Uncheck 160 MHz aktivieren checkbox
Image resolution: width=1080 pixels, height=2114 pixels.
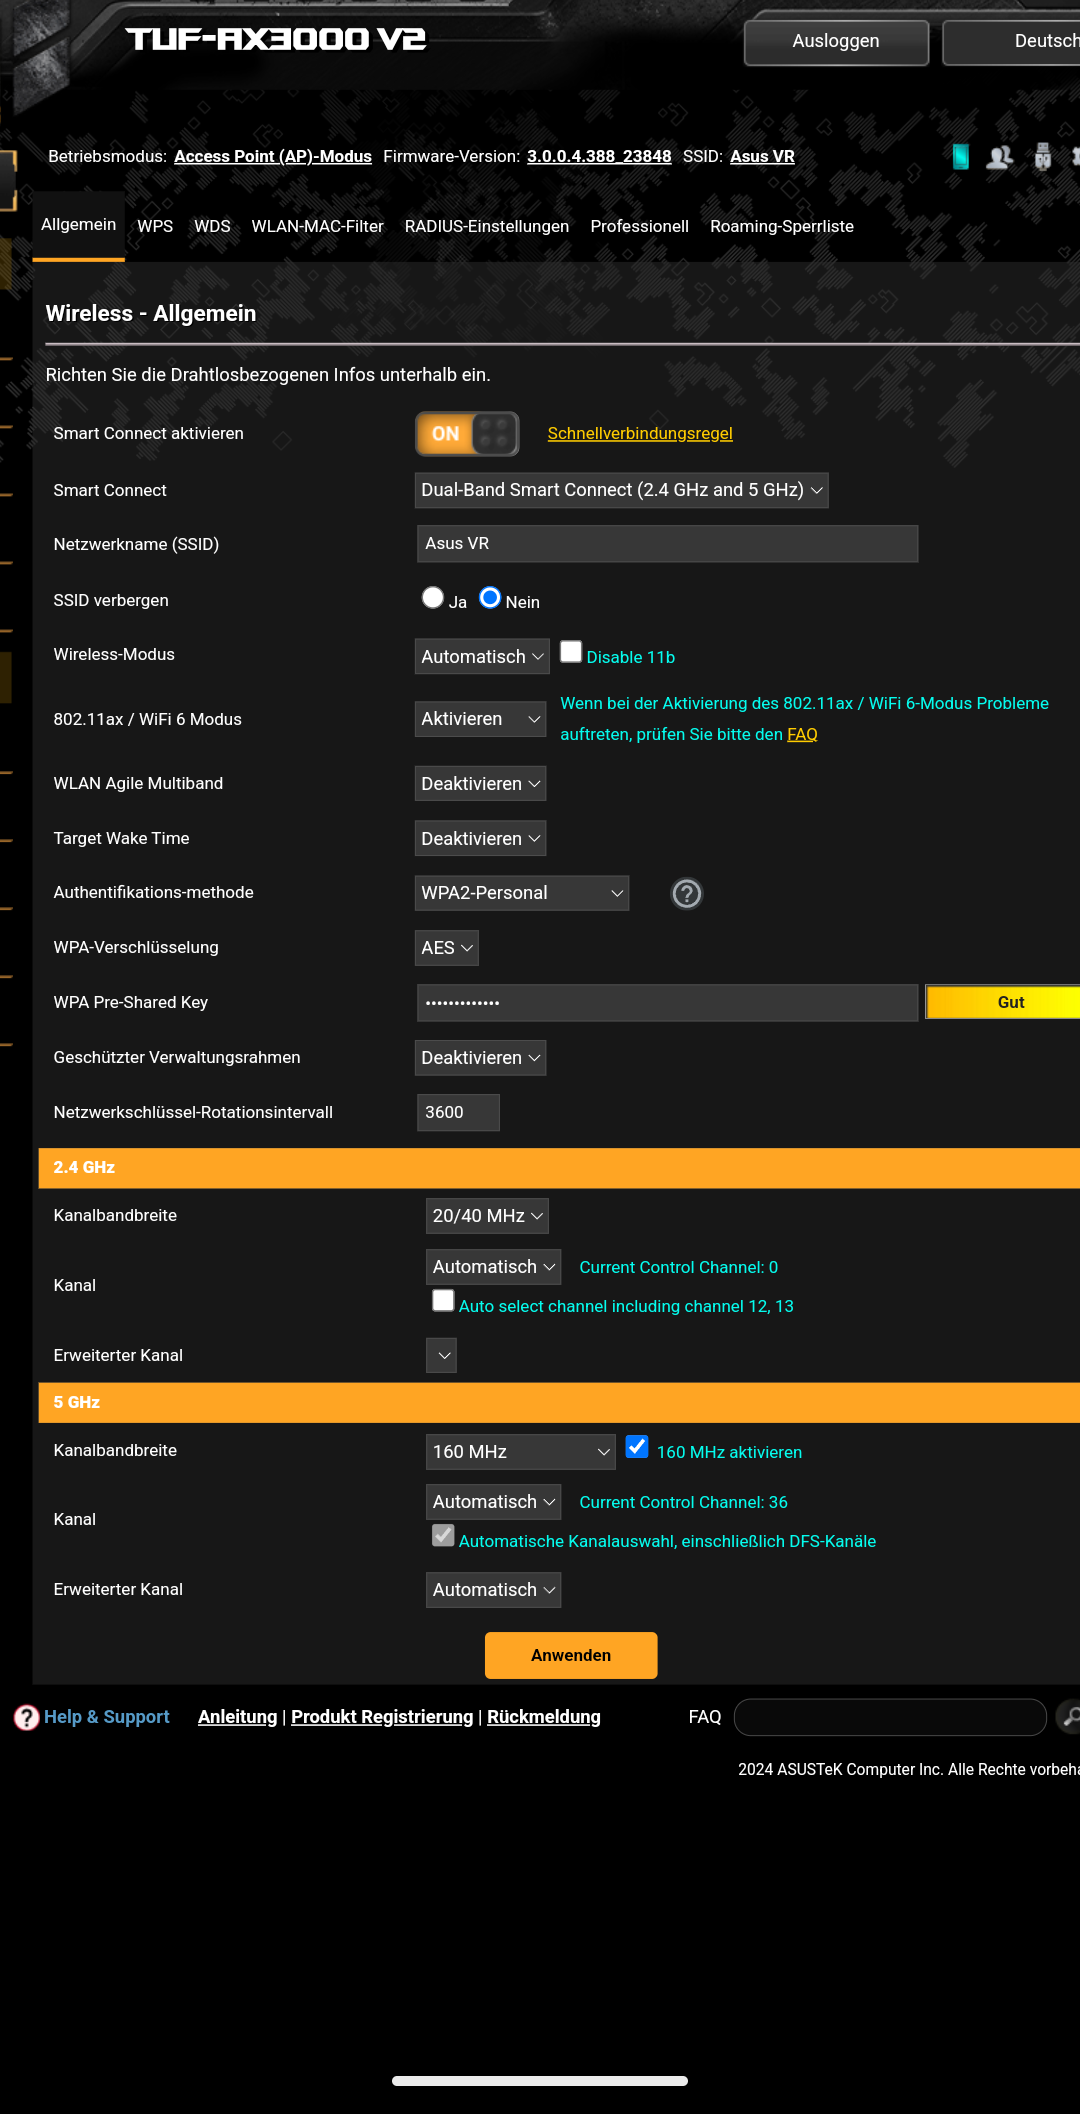point(637,1447)
